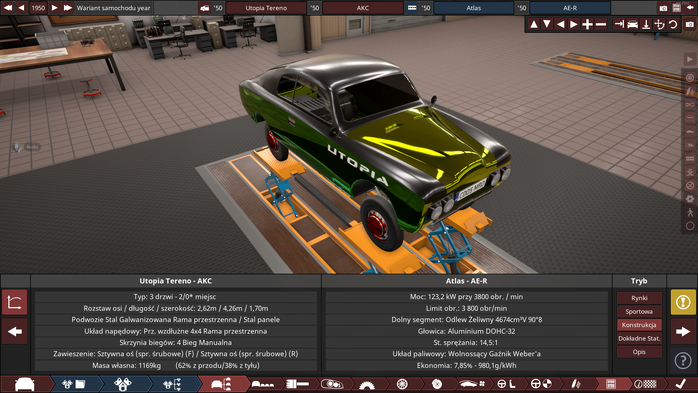Click the photo camera under top bar

(690, 24)
